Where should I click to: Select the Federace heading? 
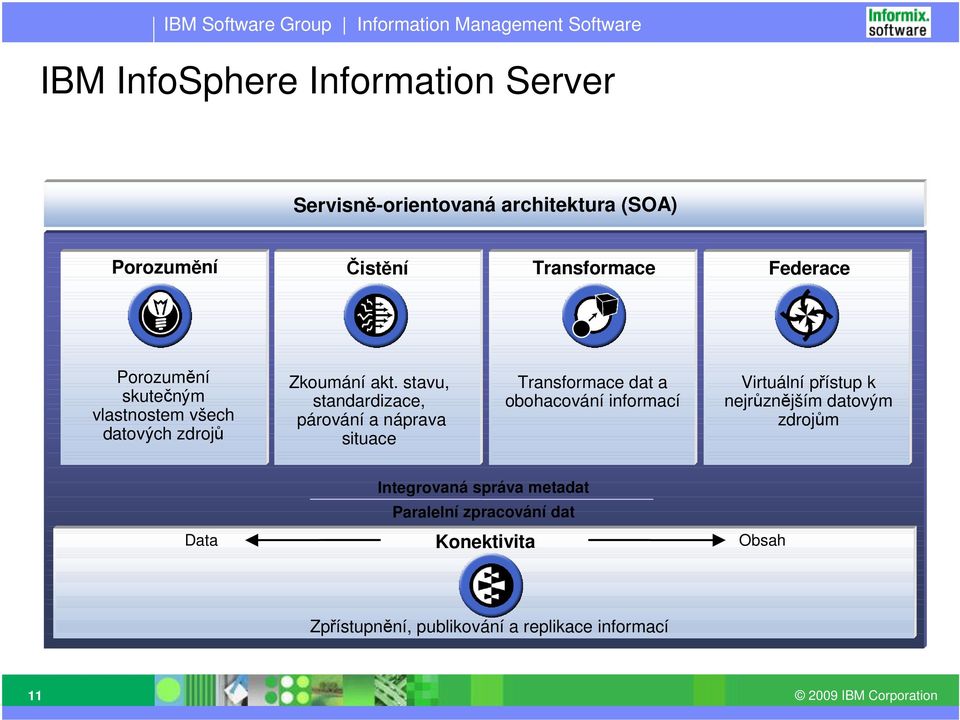809,268
